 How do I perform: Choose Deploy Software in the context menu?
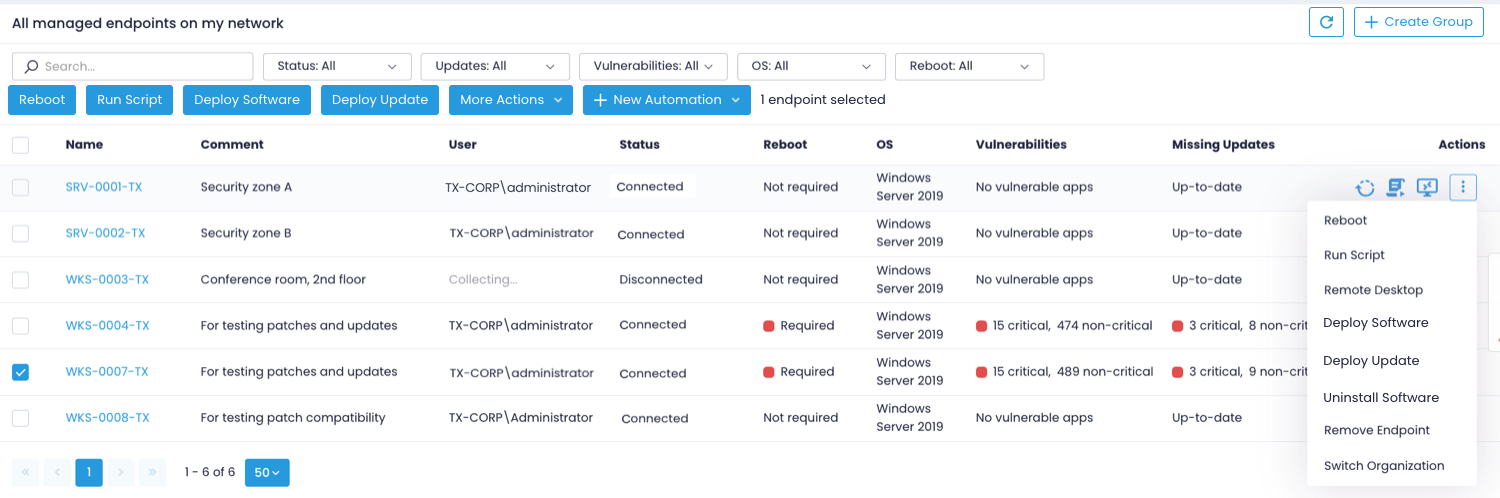click(1375, 323)
